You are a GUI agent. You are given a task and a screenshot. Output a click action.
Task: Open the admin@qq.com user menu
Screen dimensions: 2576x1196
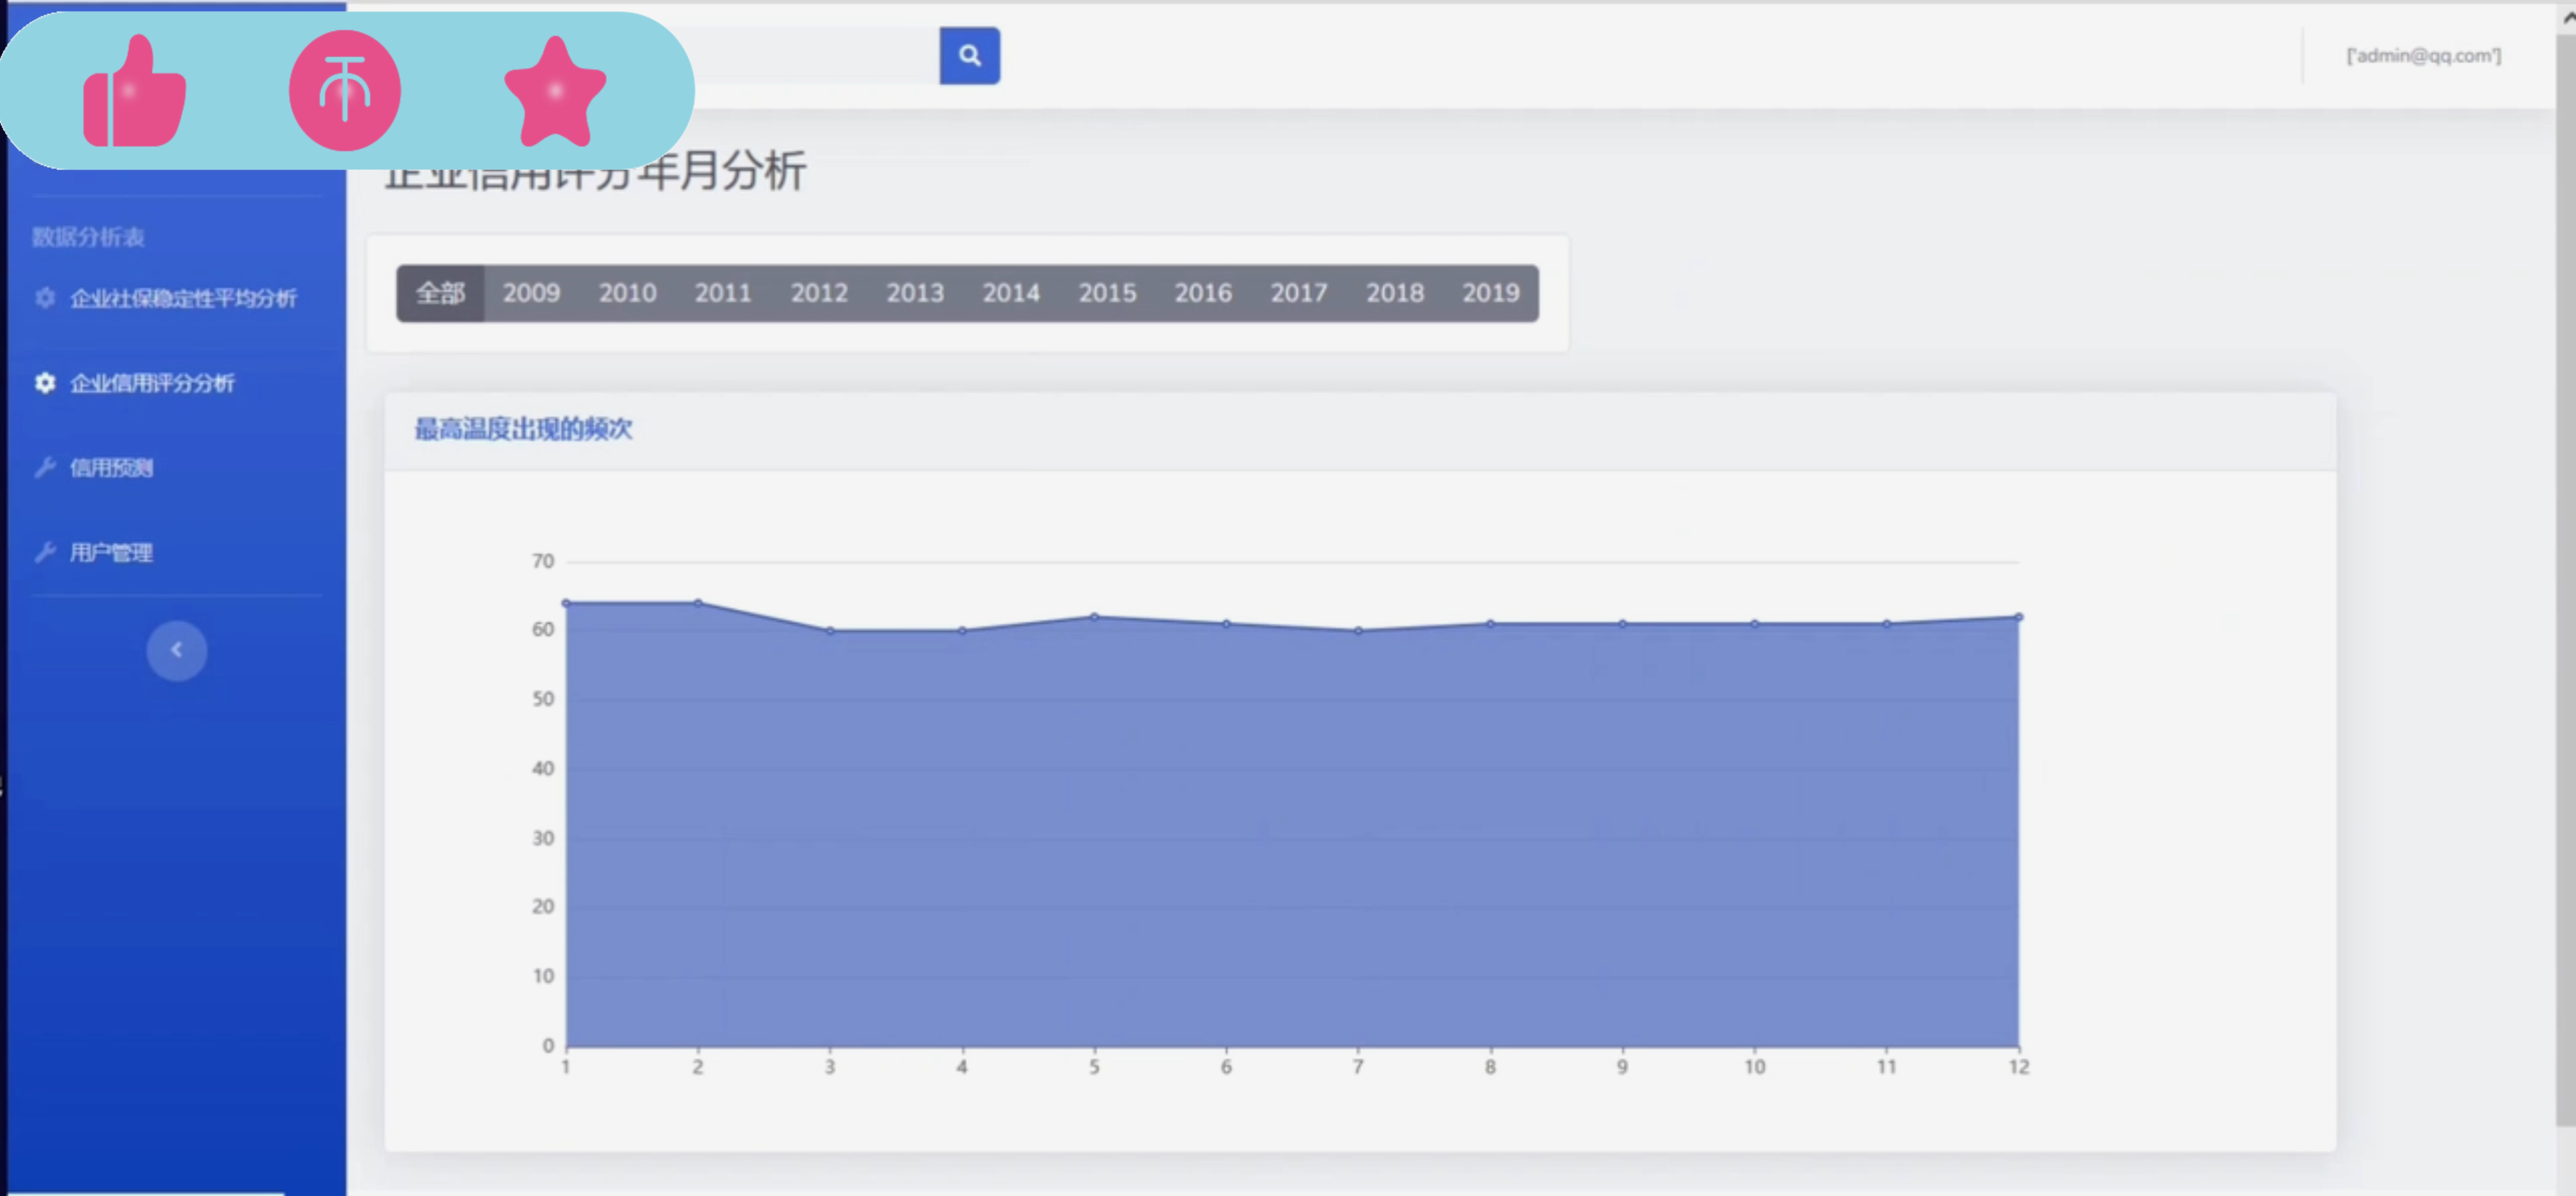pyautogui.click(x=2423, y=56)
